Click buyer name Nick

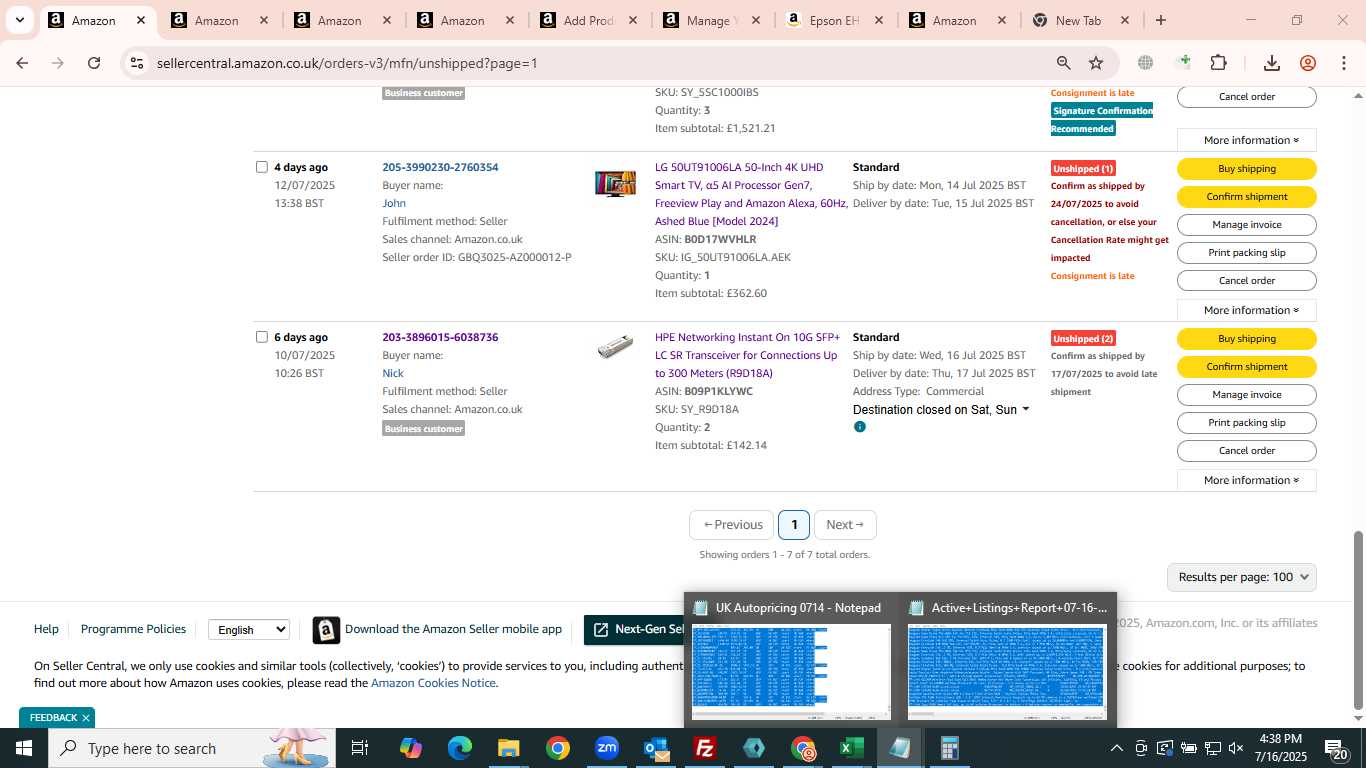(393, 373)
